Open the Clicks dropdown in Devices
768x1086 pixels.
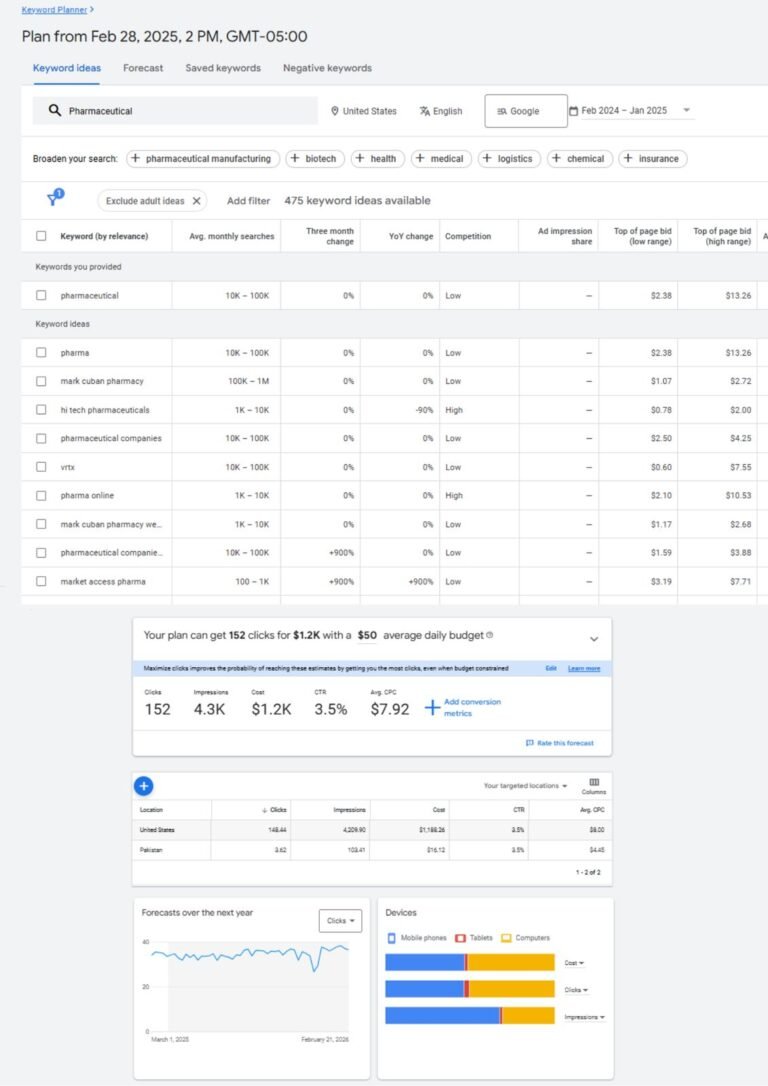tap(576, 990)
